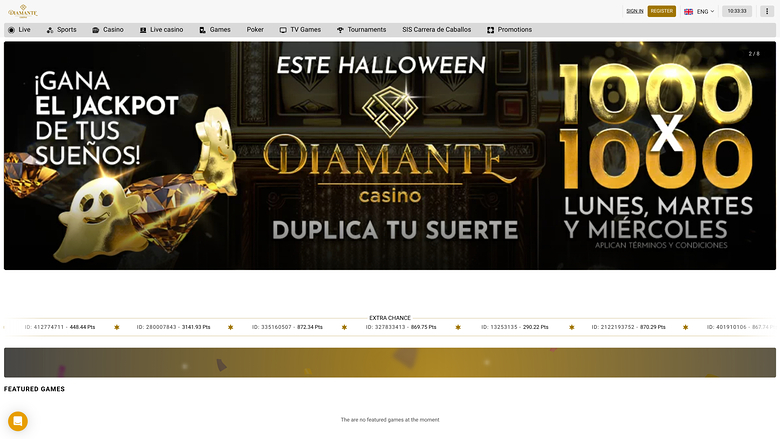Click the Diamante casino logo
This screenshot has width=780, height=439.
23,10
